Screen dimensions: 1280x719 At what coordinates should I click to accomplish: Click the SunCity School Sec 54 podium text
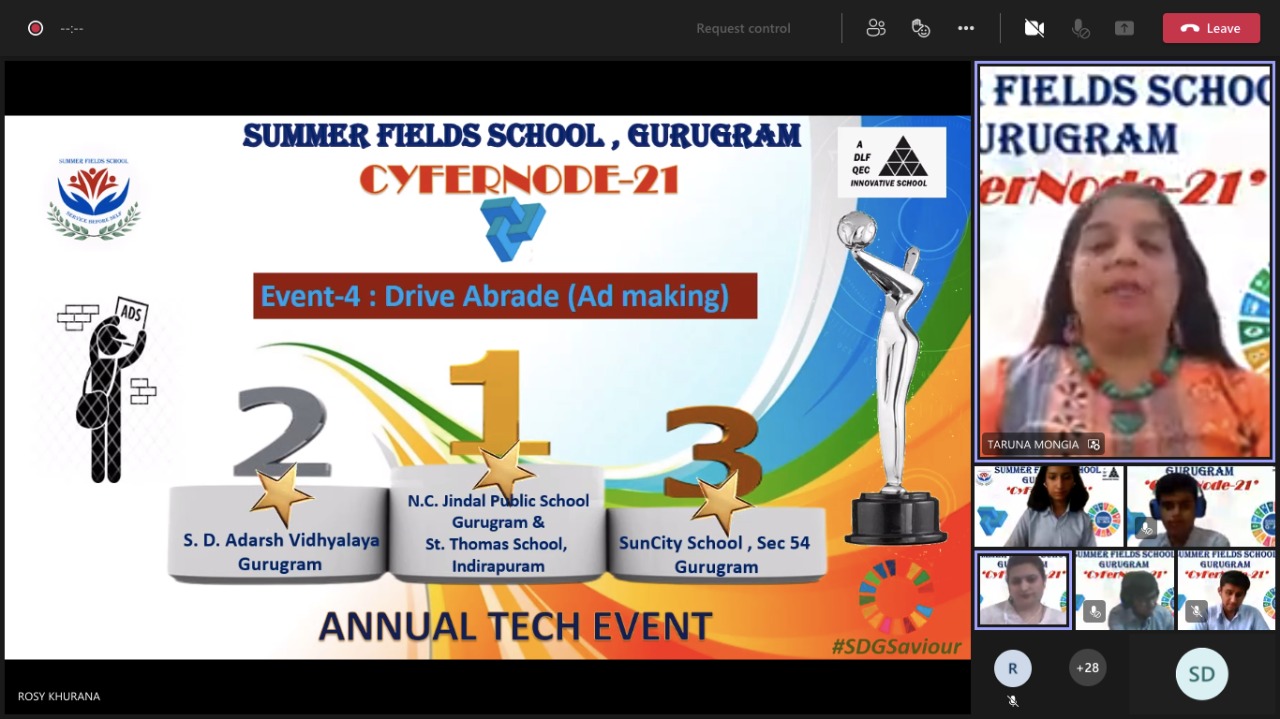(715, 555)
